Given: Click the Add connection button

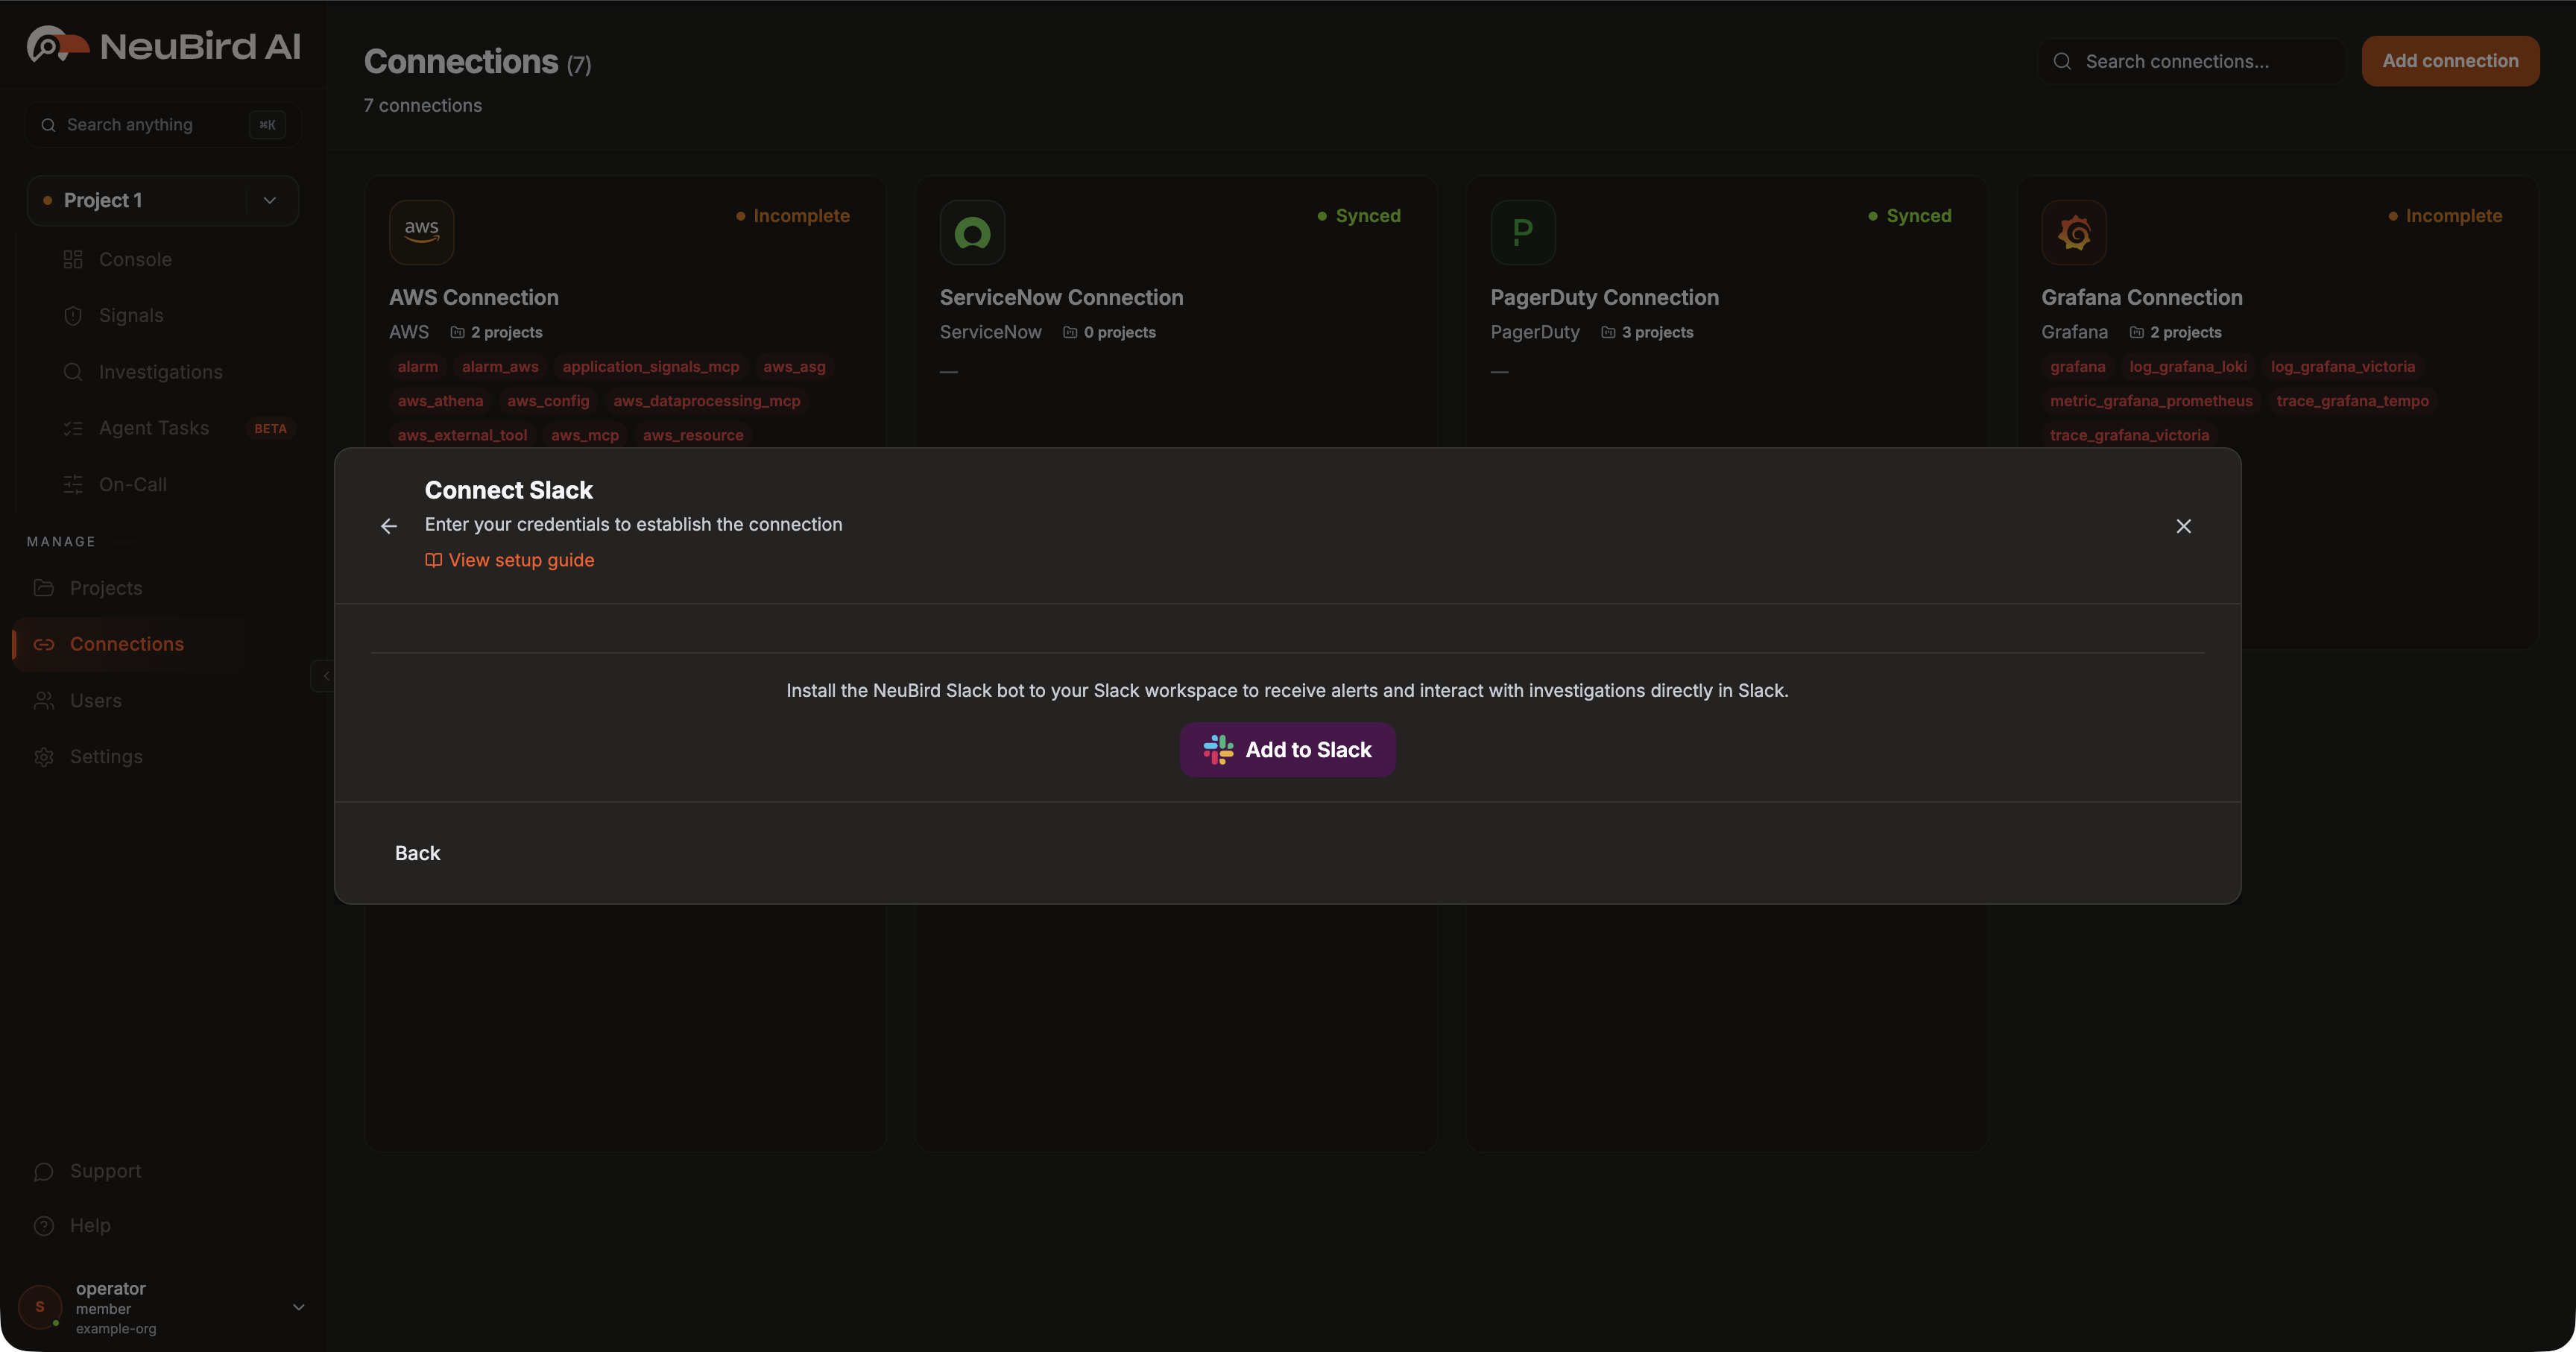Looking at the screenshot, I should [2450, 61].
